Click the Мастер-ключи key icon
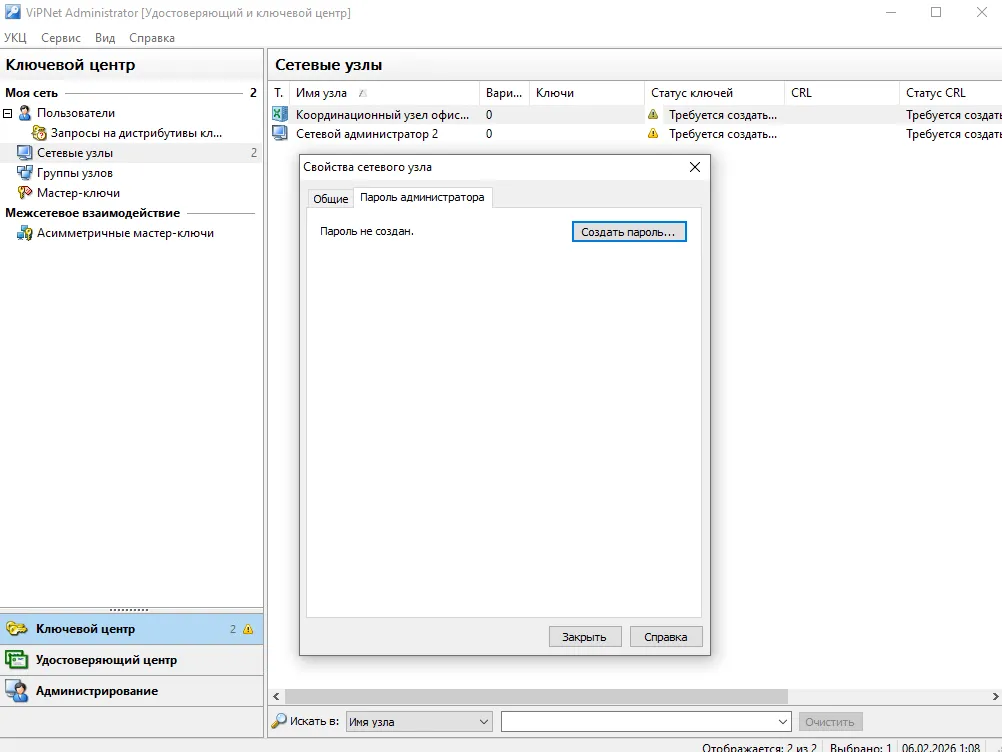1002x752 pixels. (25, 192)
